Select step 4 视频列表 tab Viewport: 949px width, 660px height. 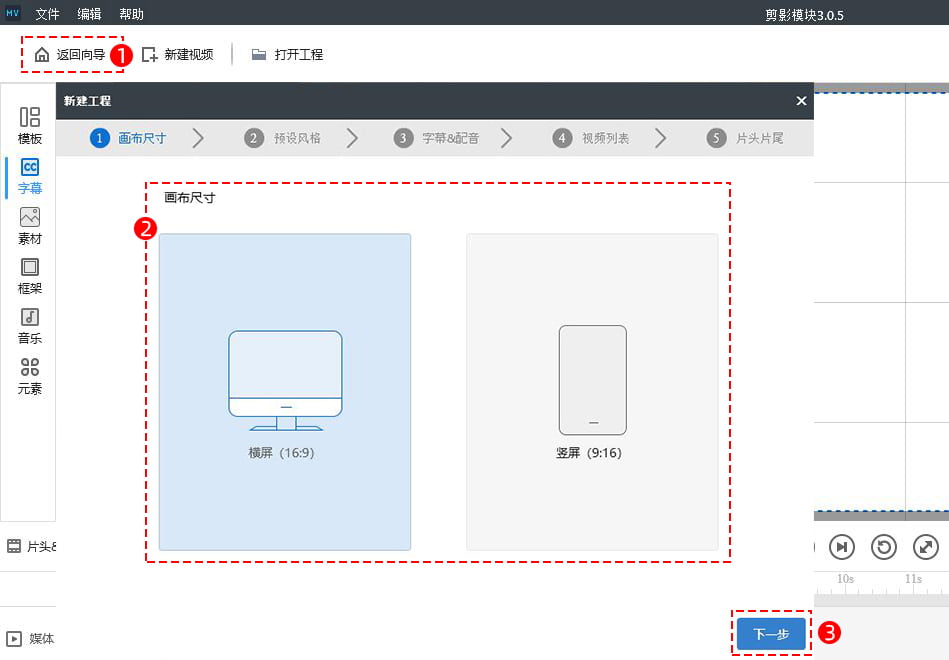pos(591,138)
